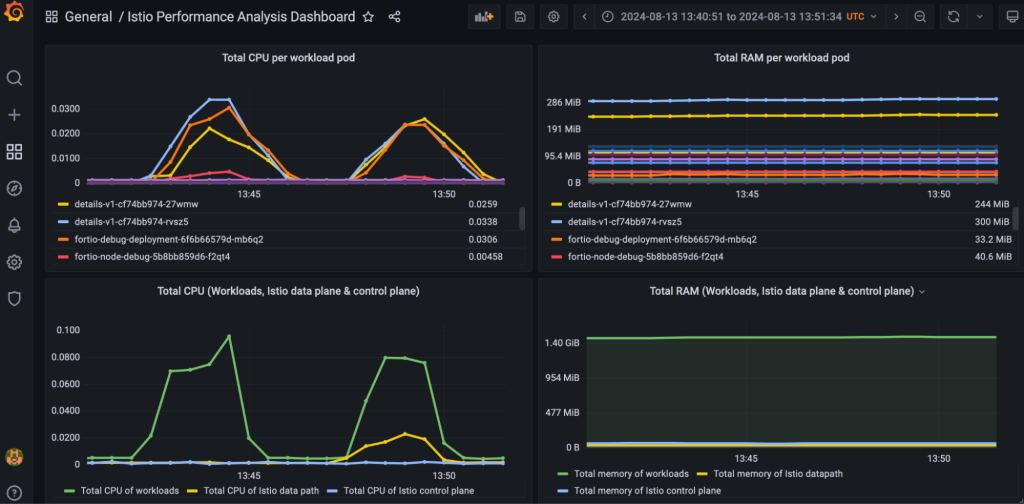This screenshot has height=504, width=1024.
Task: Open the Dashboards icon in sidebar
Action: point(14,152)
